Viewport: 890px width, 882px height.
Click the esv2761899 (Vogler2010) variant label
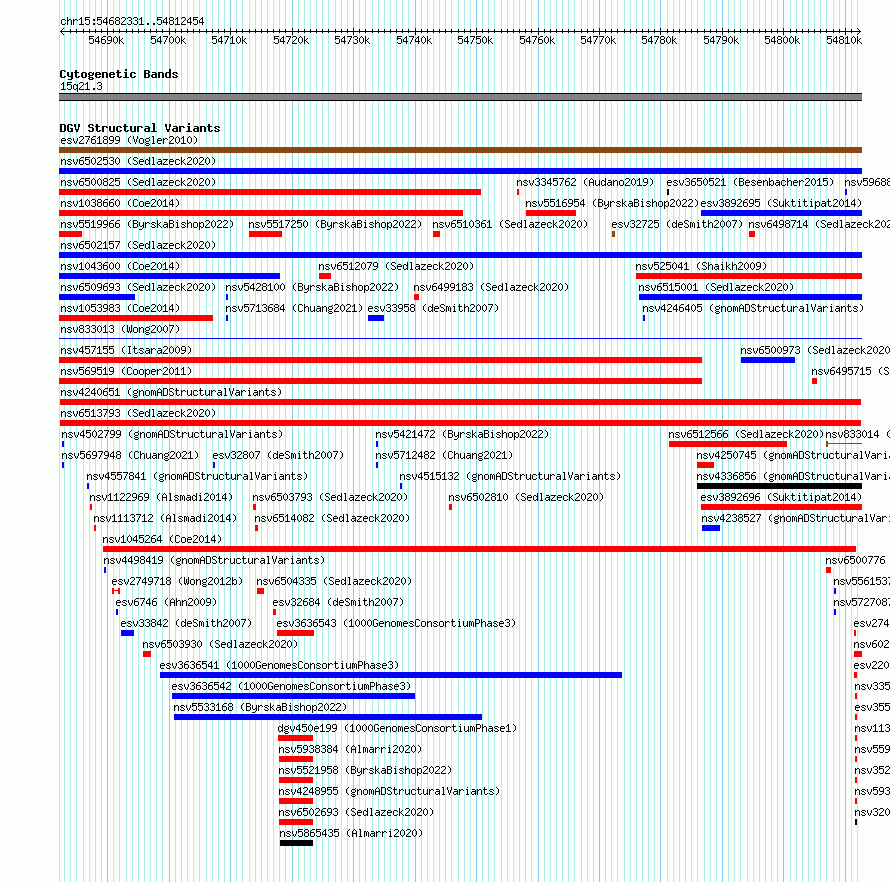coord(129,140)
